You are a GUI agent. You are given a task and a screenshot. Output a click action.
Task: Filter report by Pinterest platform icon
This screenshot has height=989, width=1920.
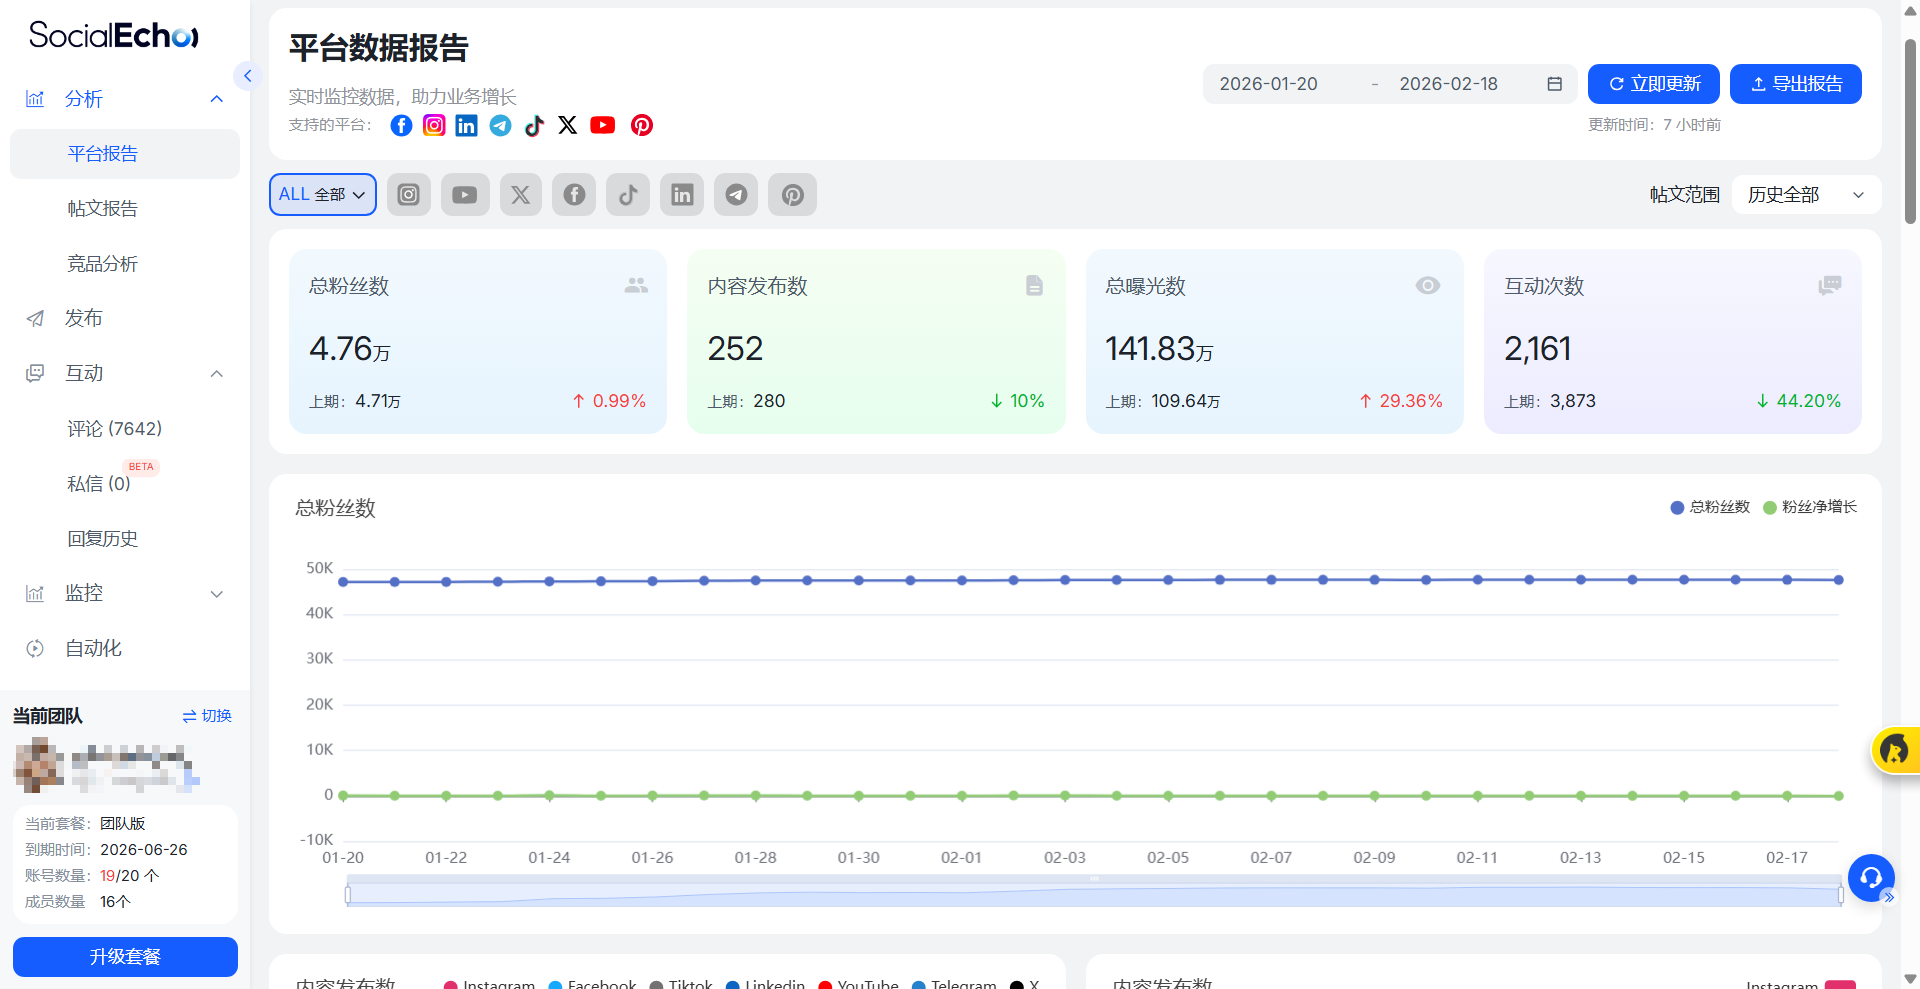pyautogui.click(x=792, y=195)
